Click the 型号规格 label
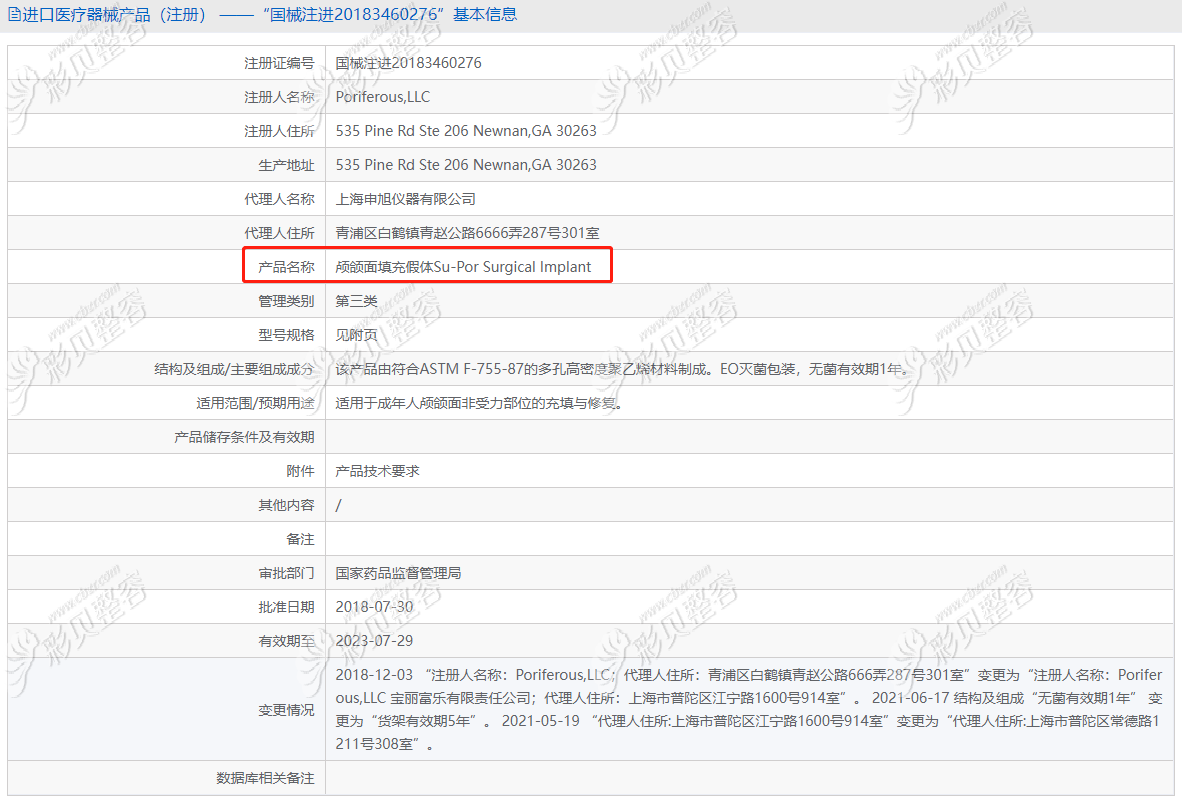 [286, 335]
